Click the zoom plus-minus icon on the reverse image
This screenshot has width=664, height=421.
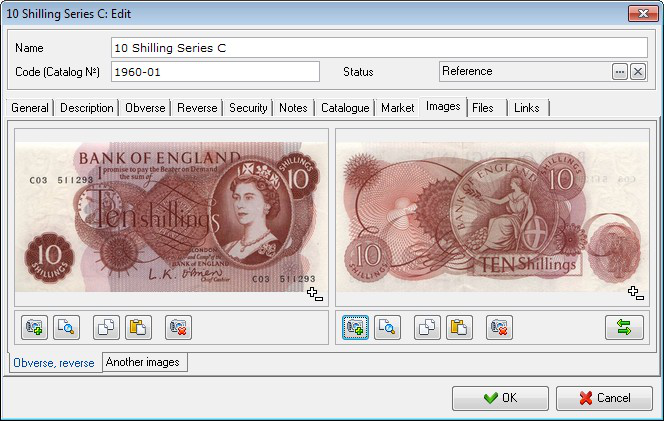pyautogui.click(x=636, y=293)
